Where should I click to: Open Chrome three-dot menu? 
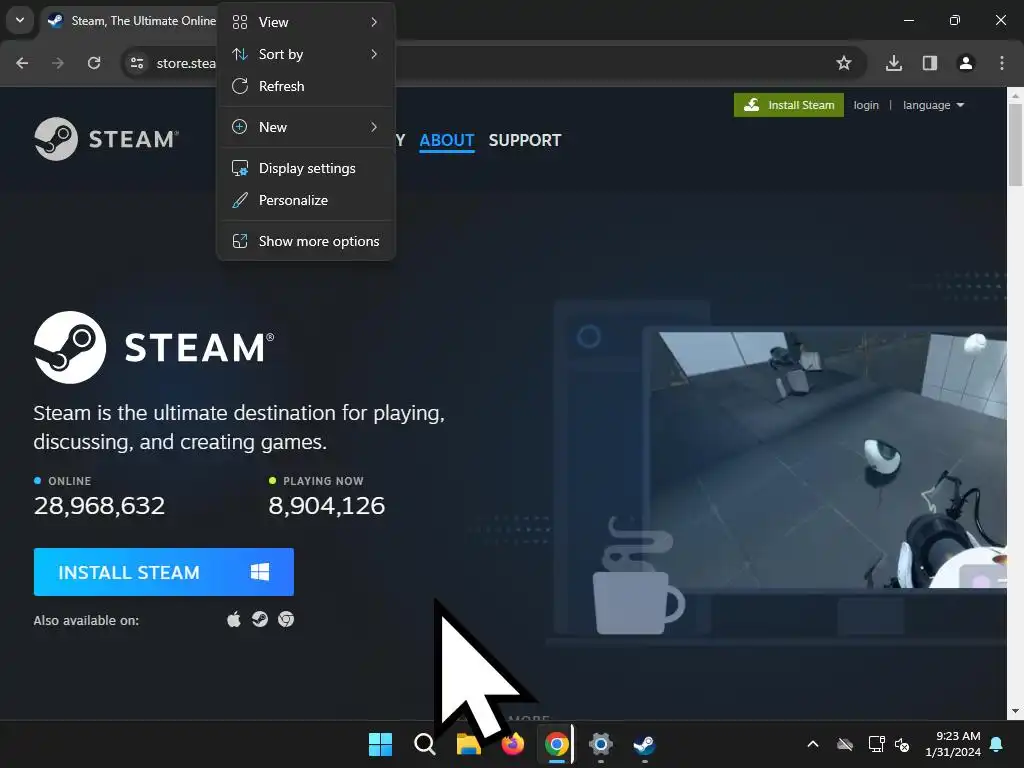coord(1002,63)
